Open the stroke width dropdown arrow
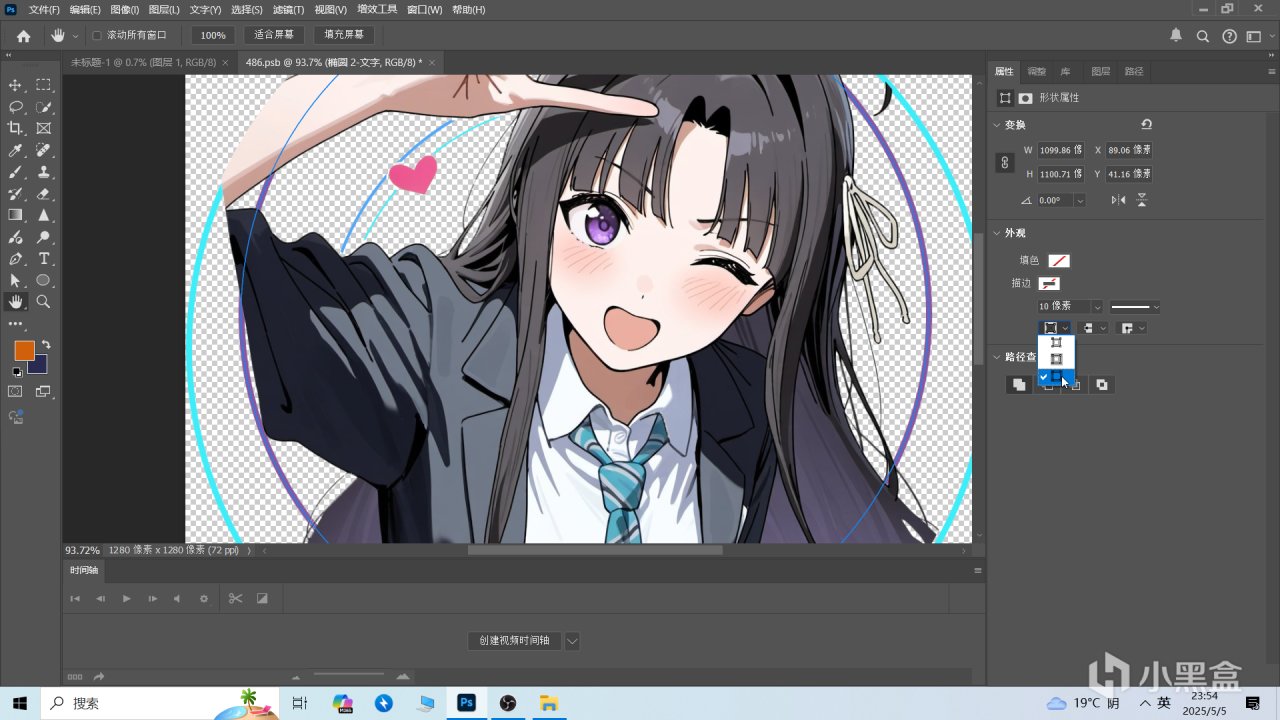 (x=1097, y=307)
